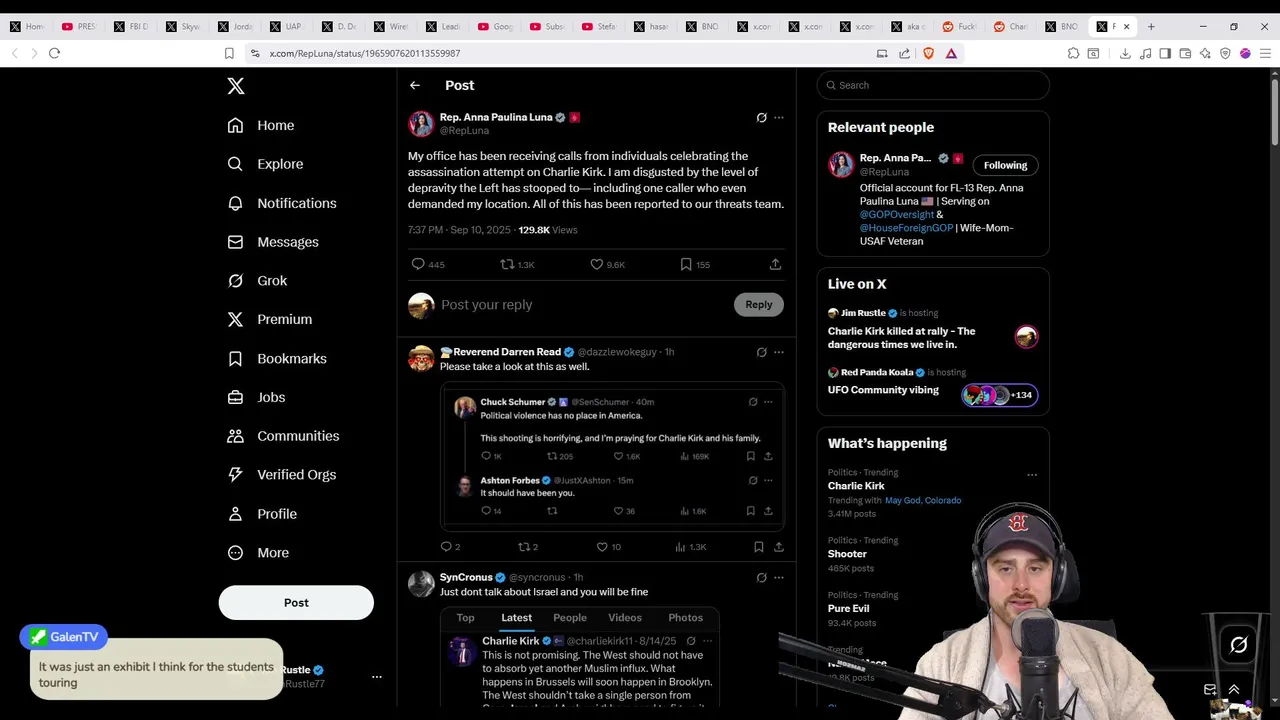The height and width of the screenshot is (720, 1280).
Task: Open the Jobs briefcase item
Action: point(256,397)
